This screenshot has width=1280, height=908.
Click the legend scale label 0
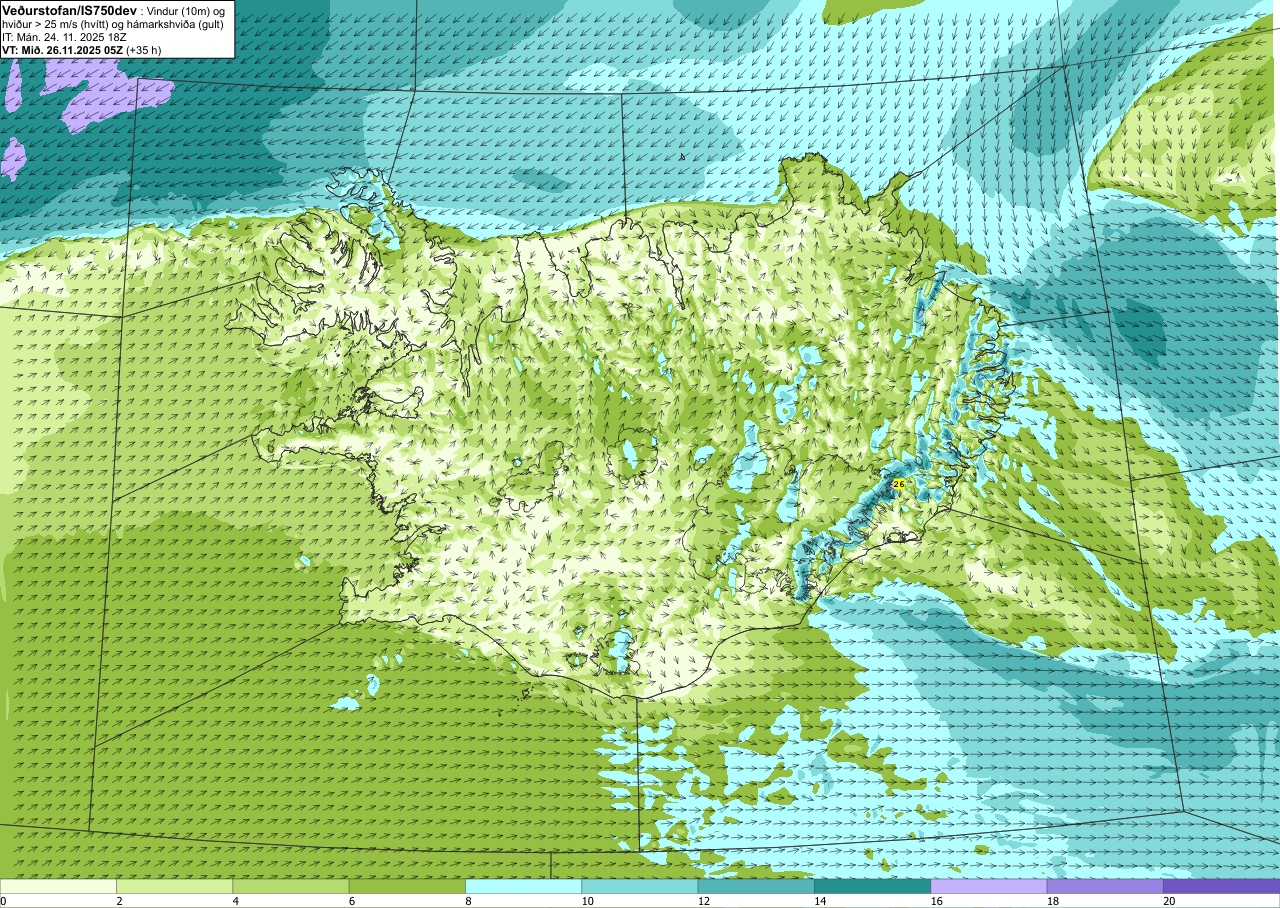coord(3,901)
